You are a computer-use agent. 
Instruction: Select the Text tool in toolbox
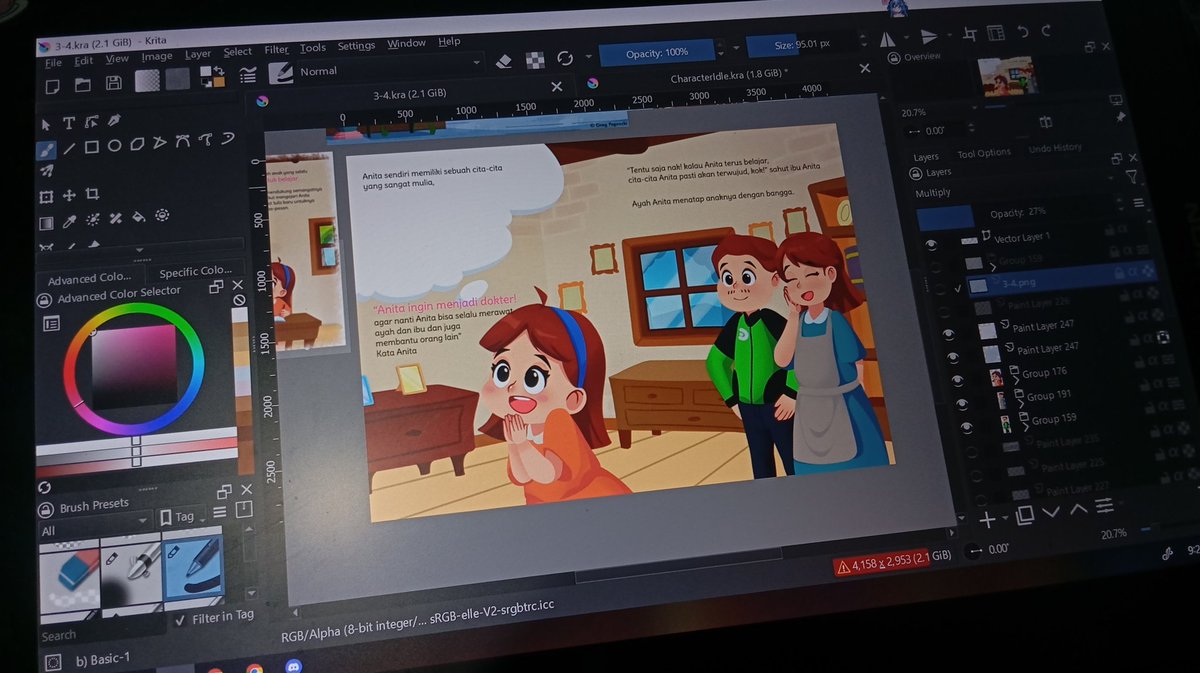click(x=68, y=123)
